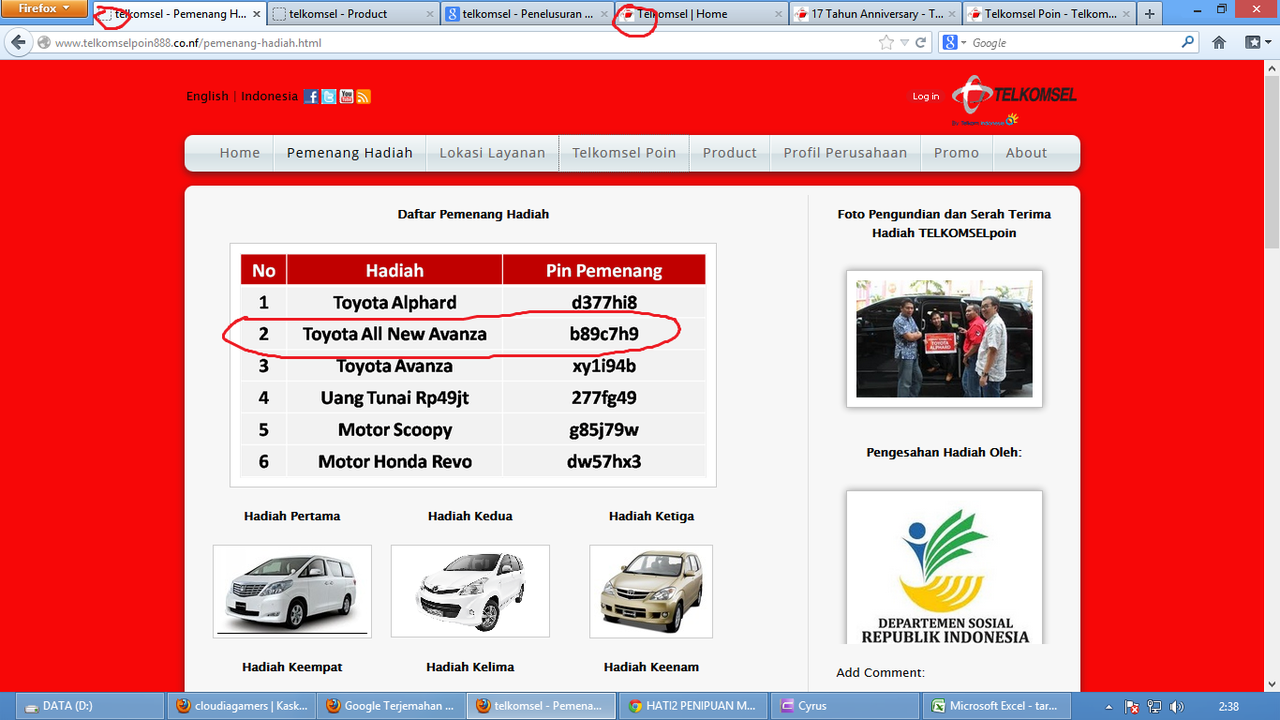Click the page vertical scrollbar
1280x720 pixels.
1271,160
